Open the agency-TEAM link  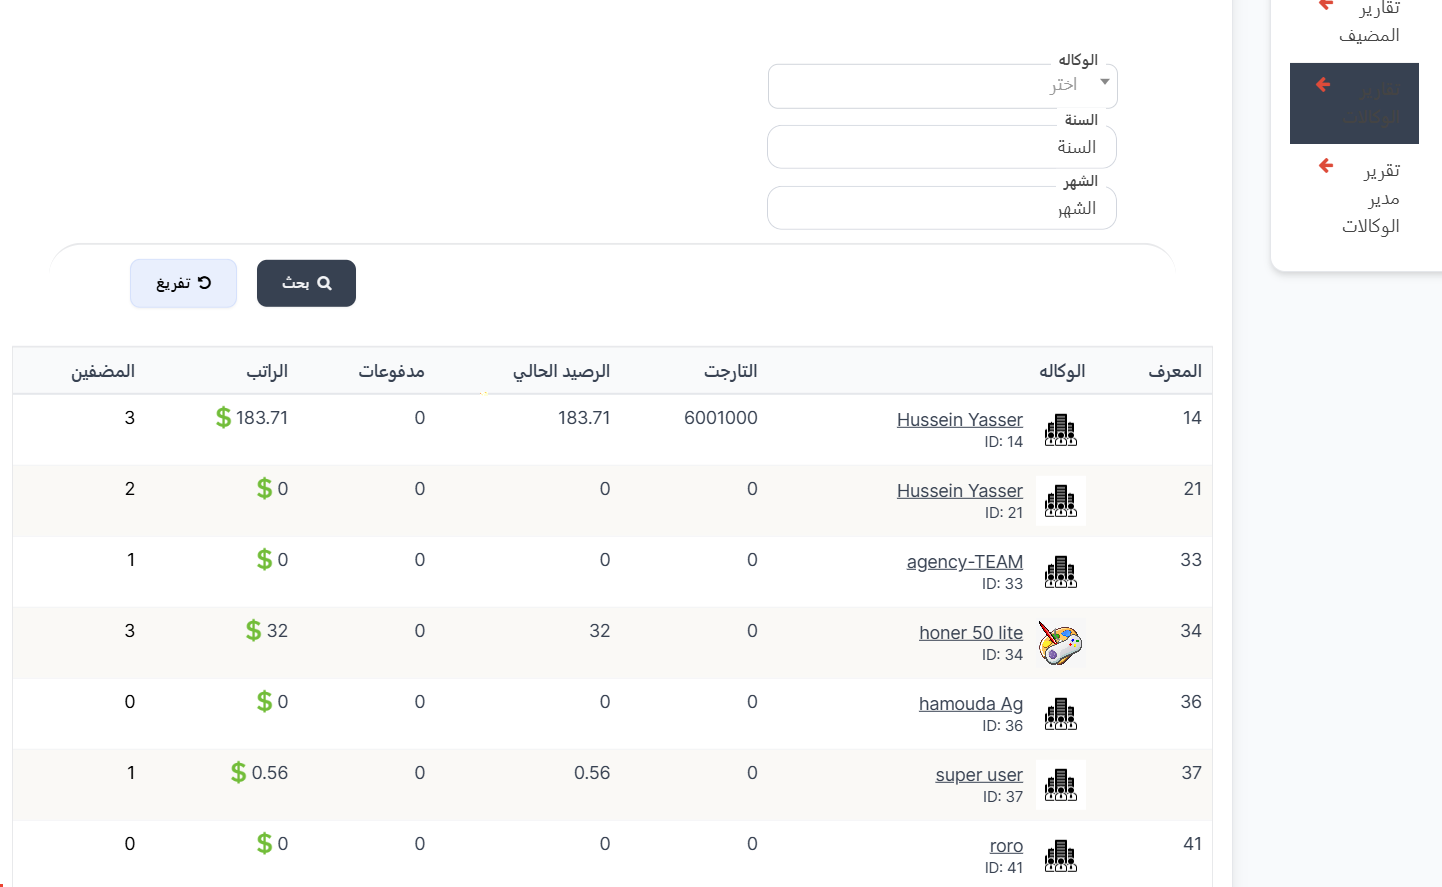[965, 562]
